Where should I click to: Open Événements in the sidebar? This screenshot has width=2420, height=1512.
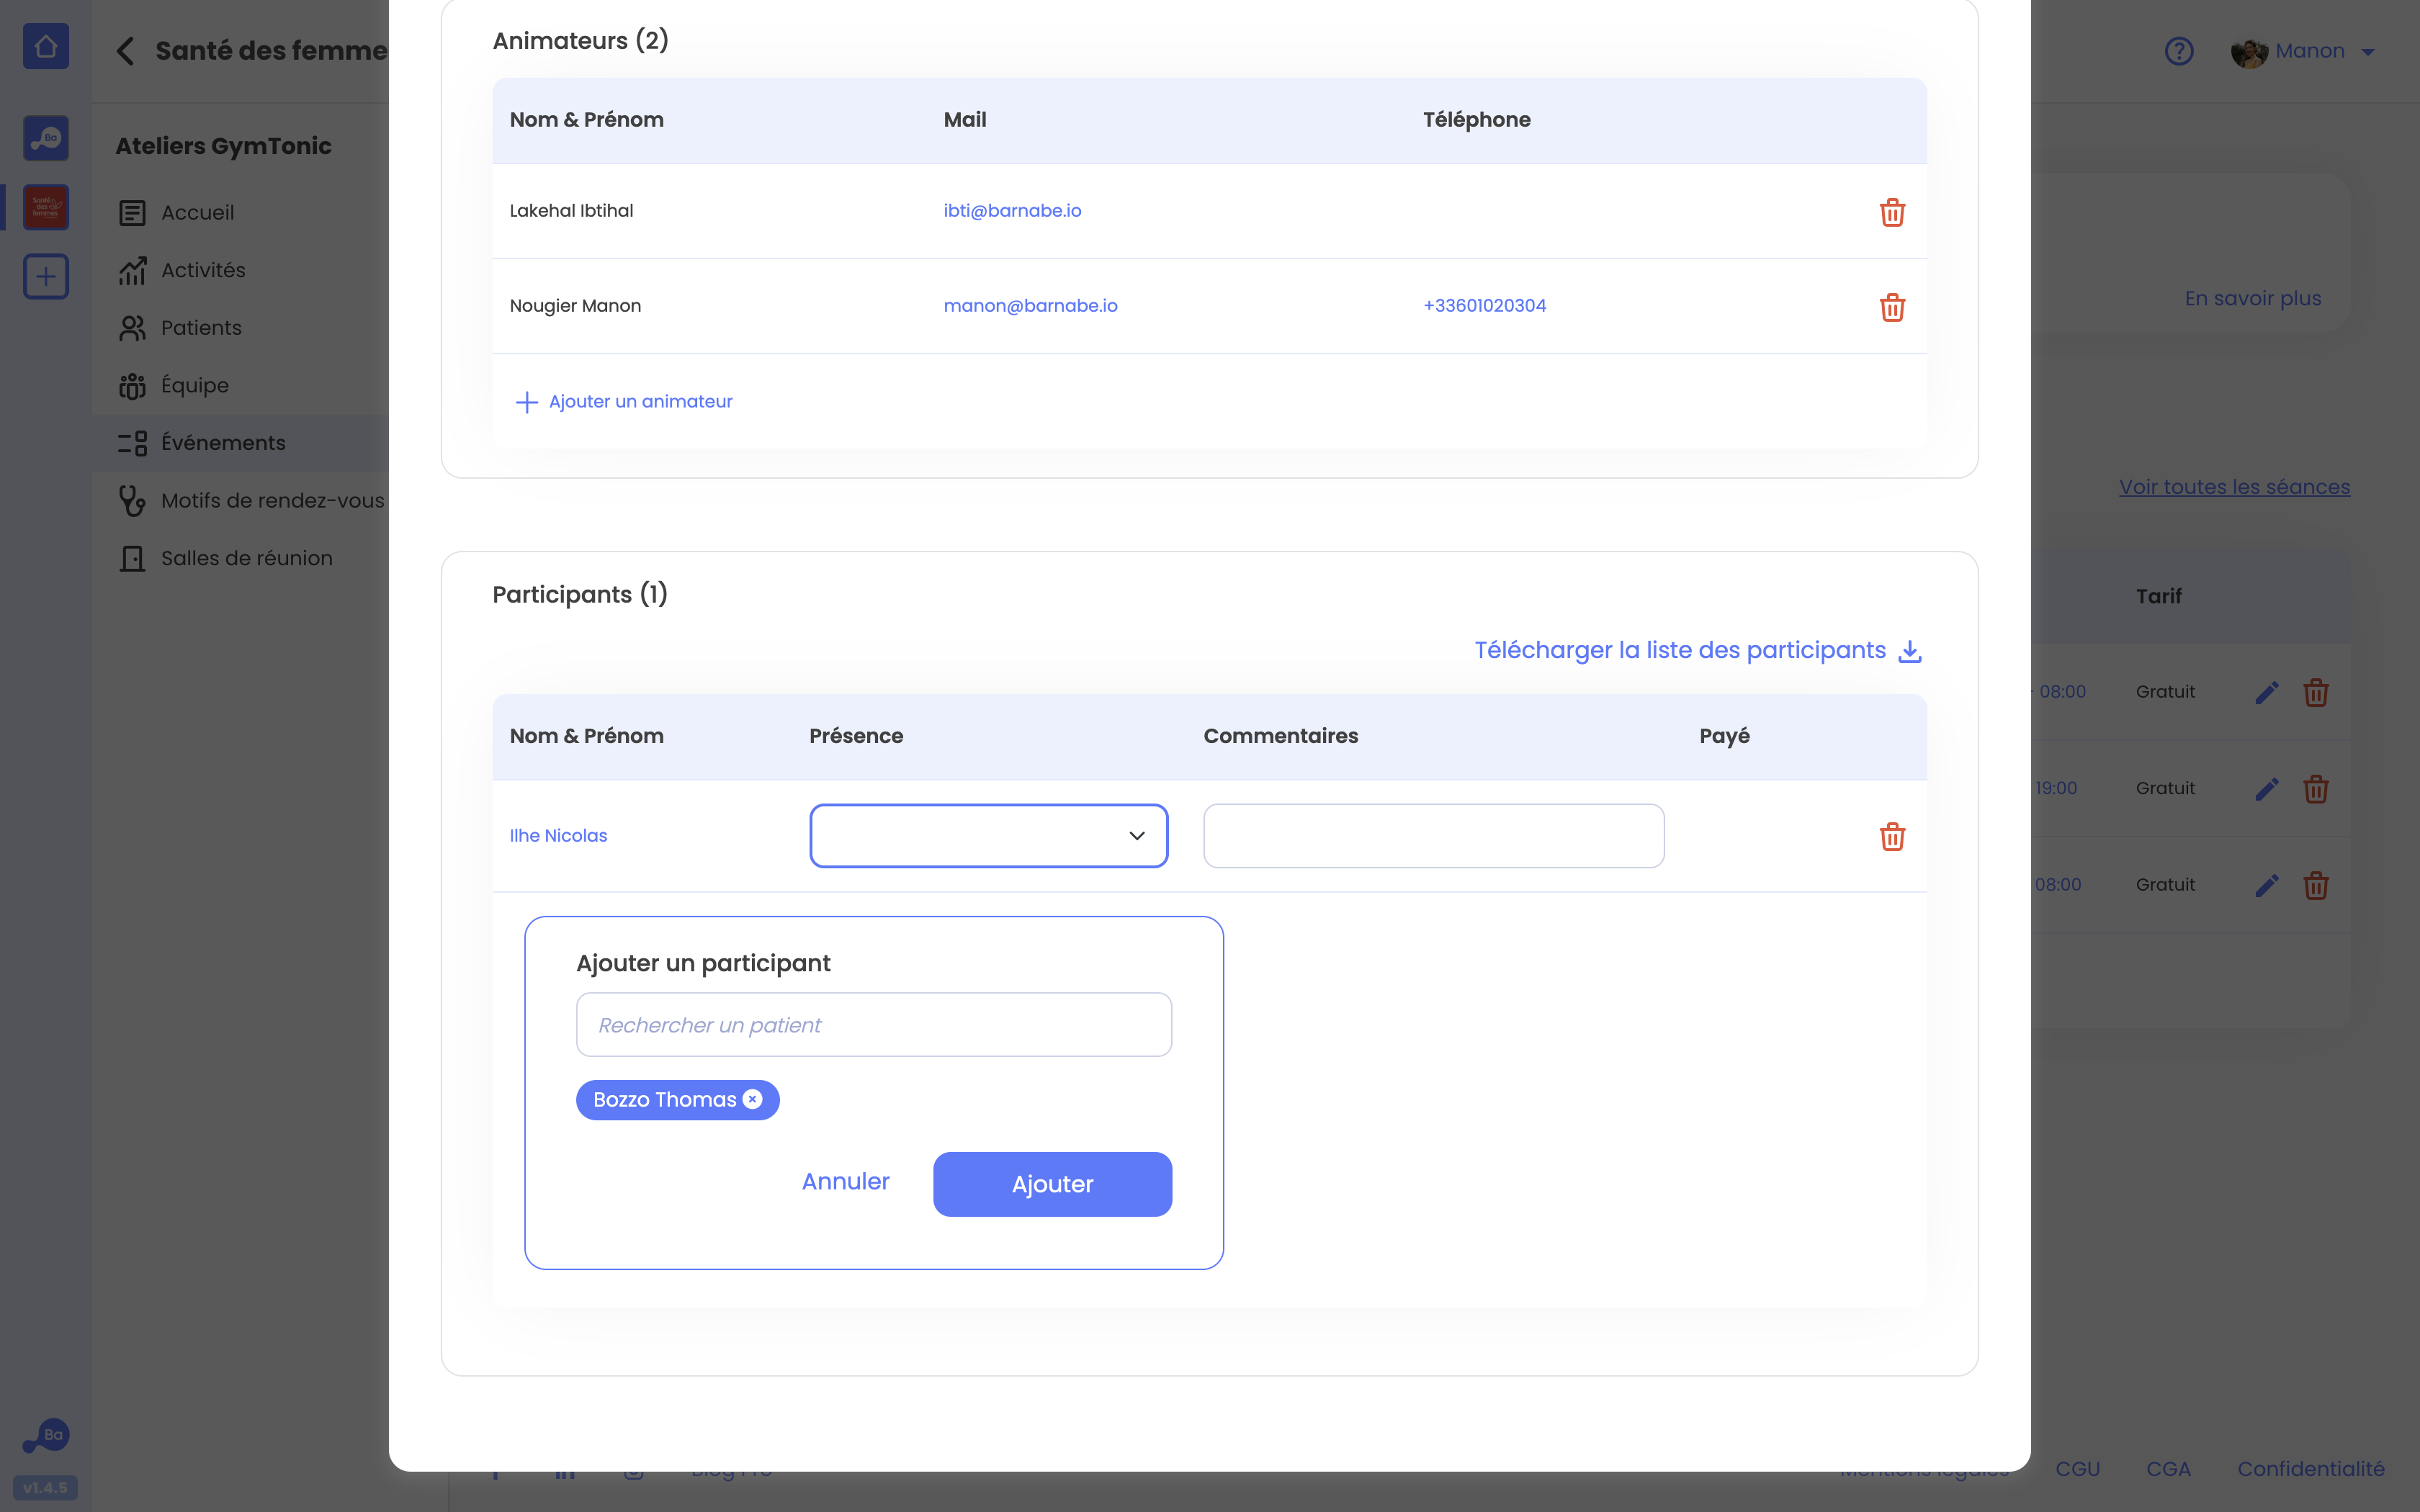[240, 443]
